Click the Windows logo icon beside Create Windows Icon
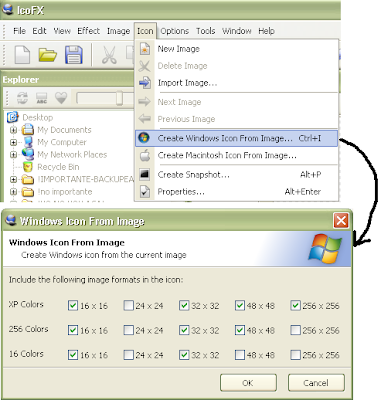The image size is (381, 400). [144, 137]
